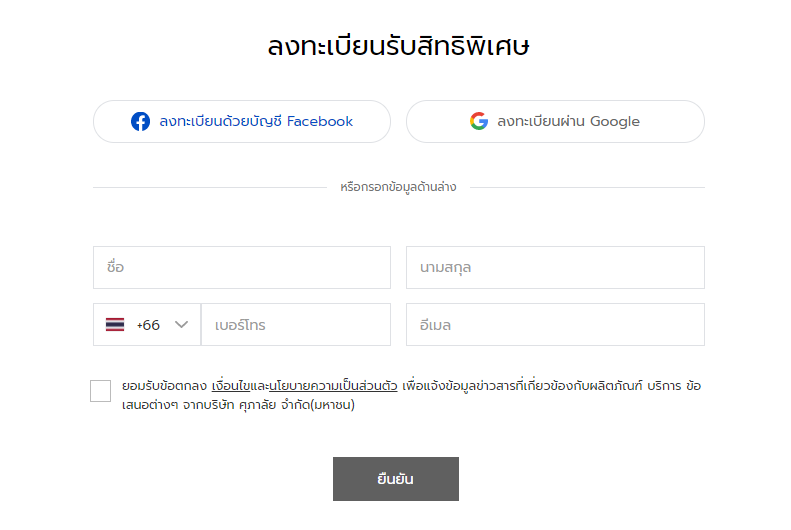Click the ยอมรับข้อตกลง consent label text
The height and width of the screenshot is (530, 791).
164,386
